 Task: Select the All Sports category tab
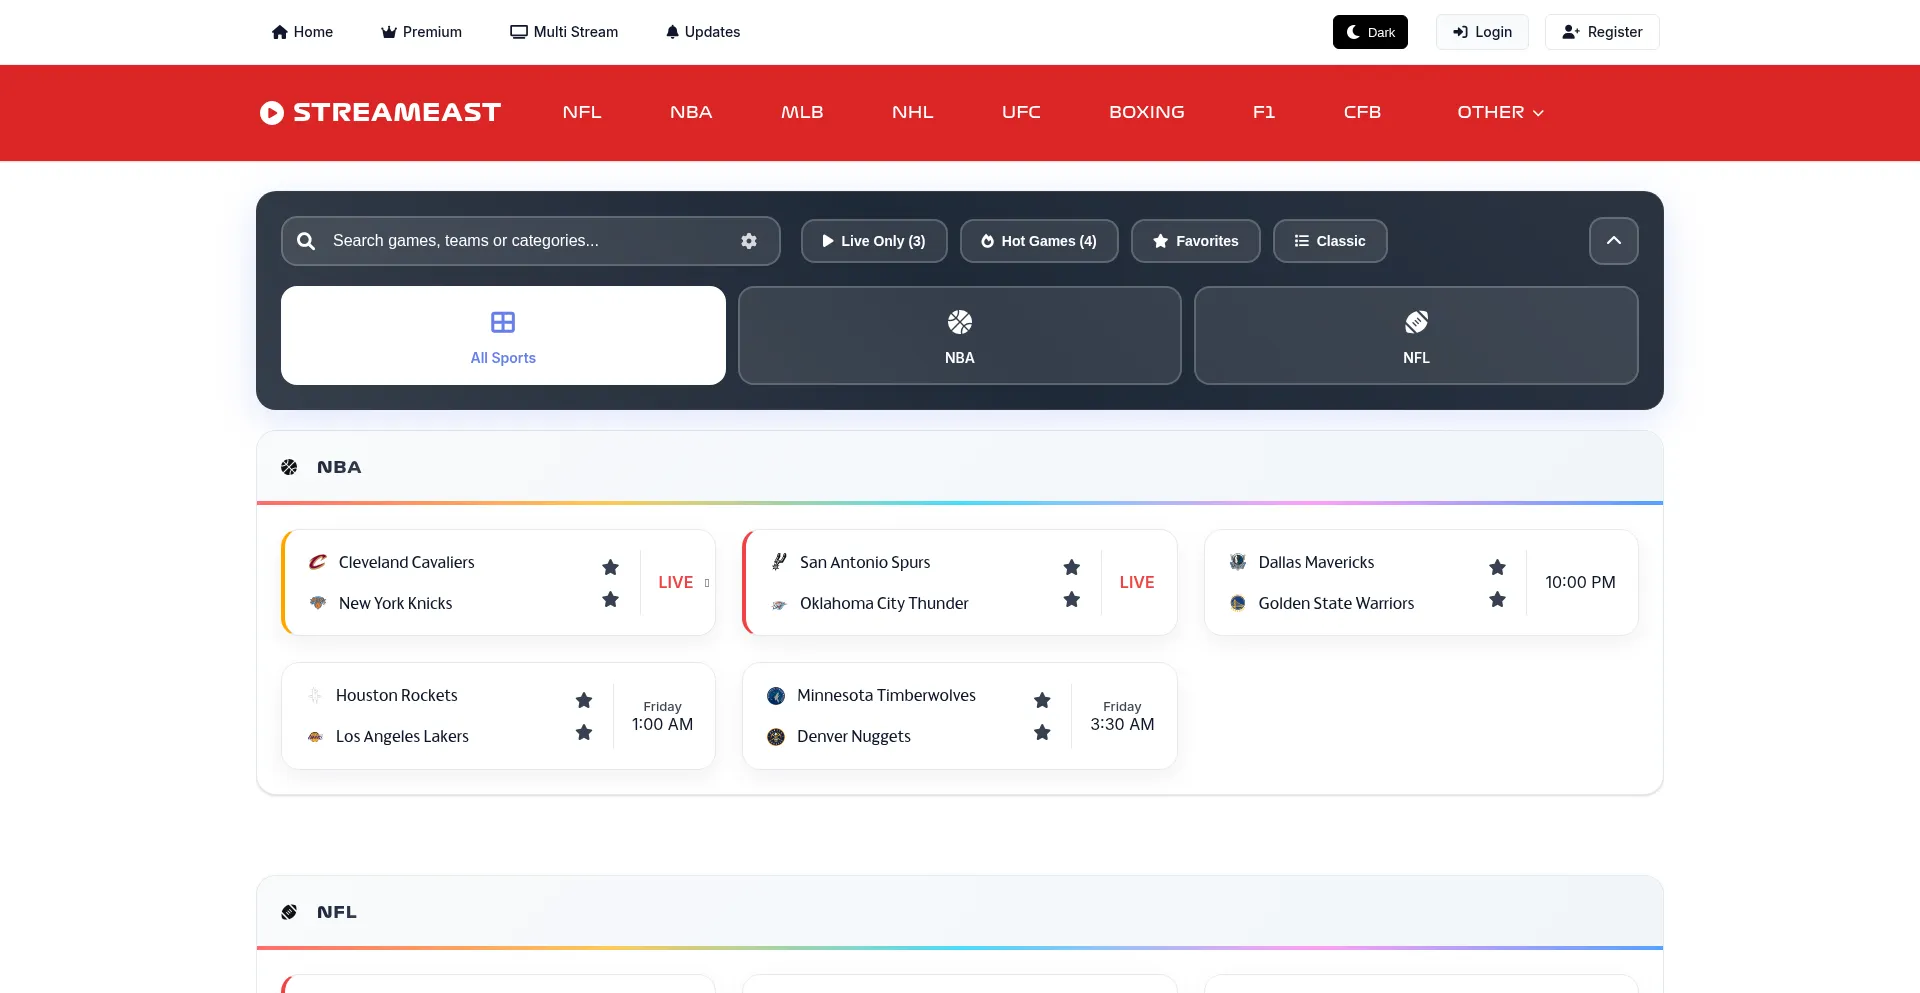503,336
